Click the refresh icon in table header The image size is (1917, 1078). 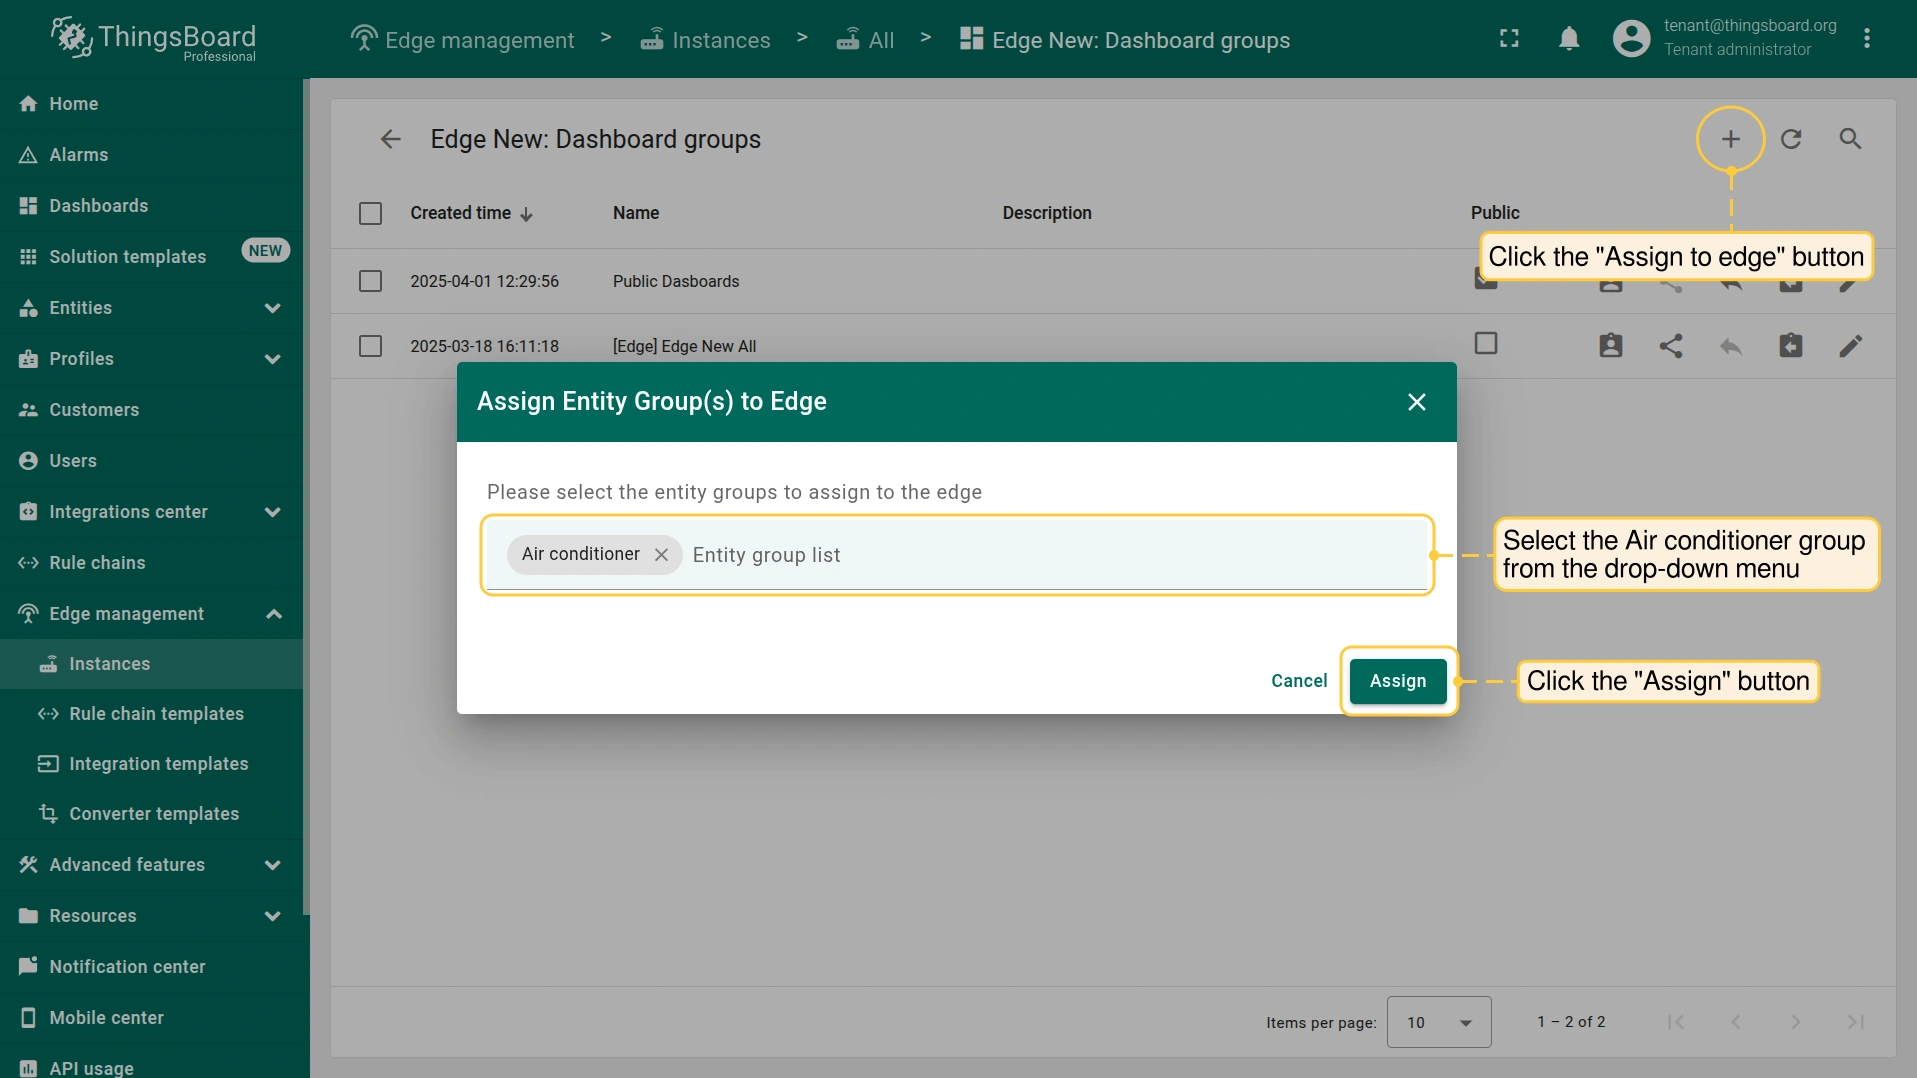click(1790, 139)
